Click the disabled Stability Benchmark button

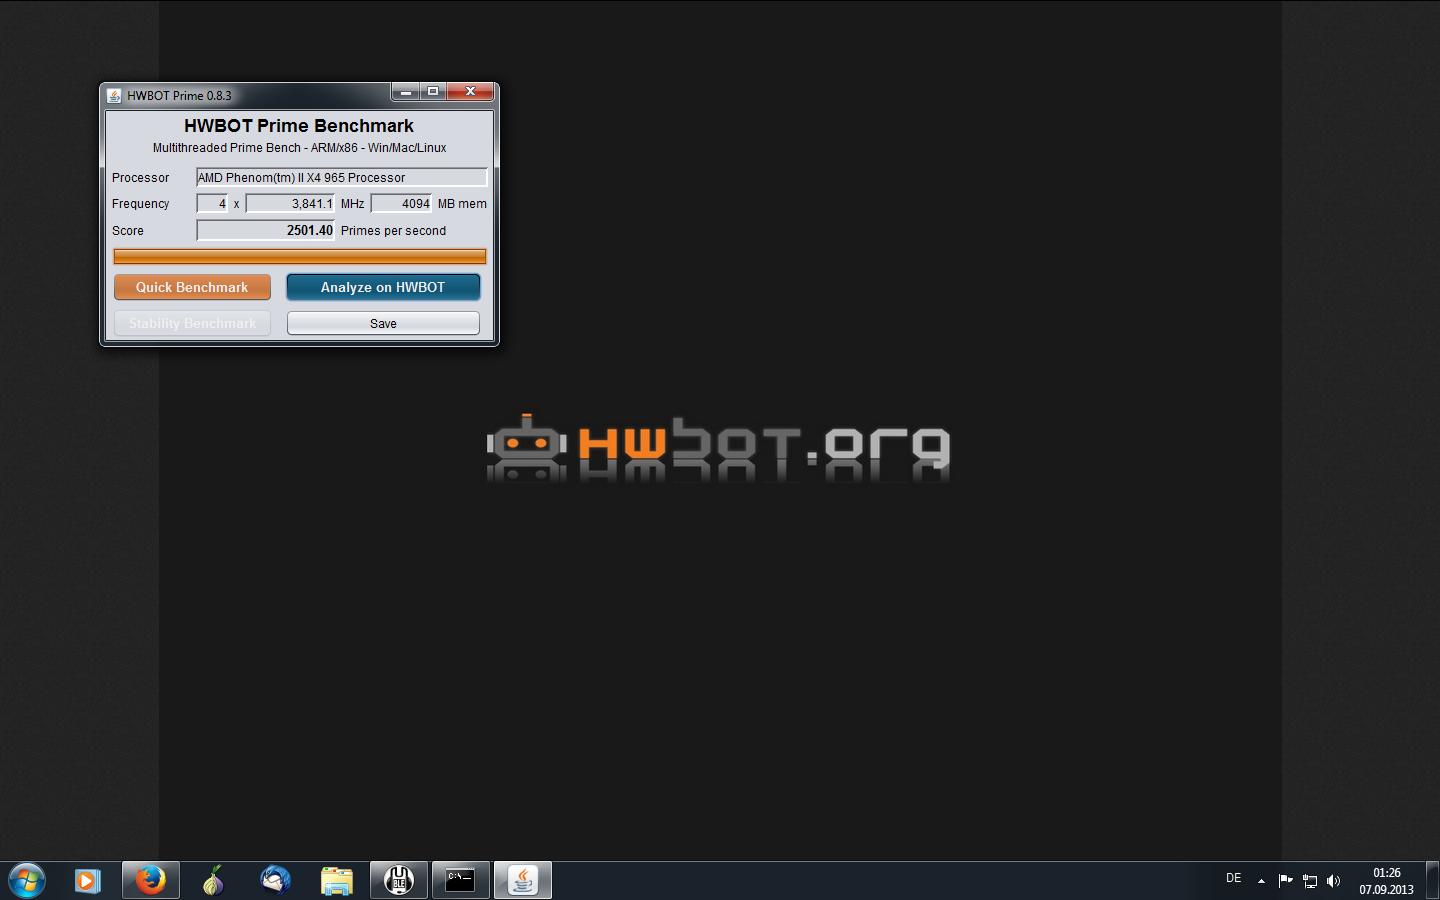pos(192,323)
